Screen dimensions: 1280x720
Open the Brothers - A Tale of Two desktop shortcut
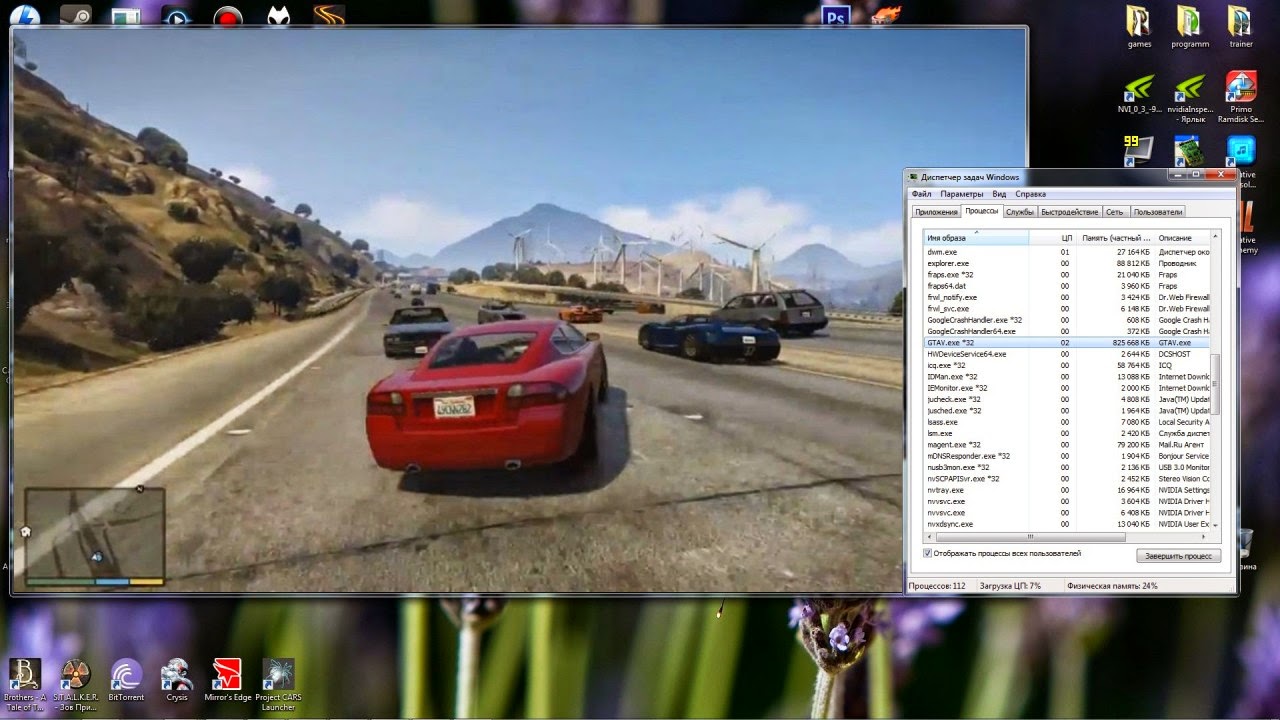24,683
